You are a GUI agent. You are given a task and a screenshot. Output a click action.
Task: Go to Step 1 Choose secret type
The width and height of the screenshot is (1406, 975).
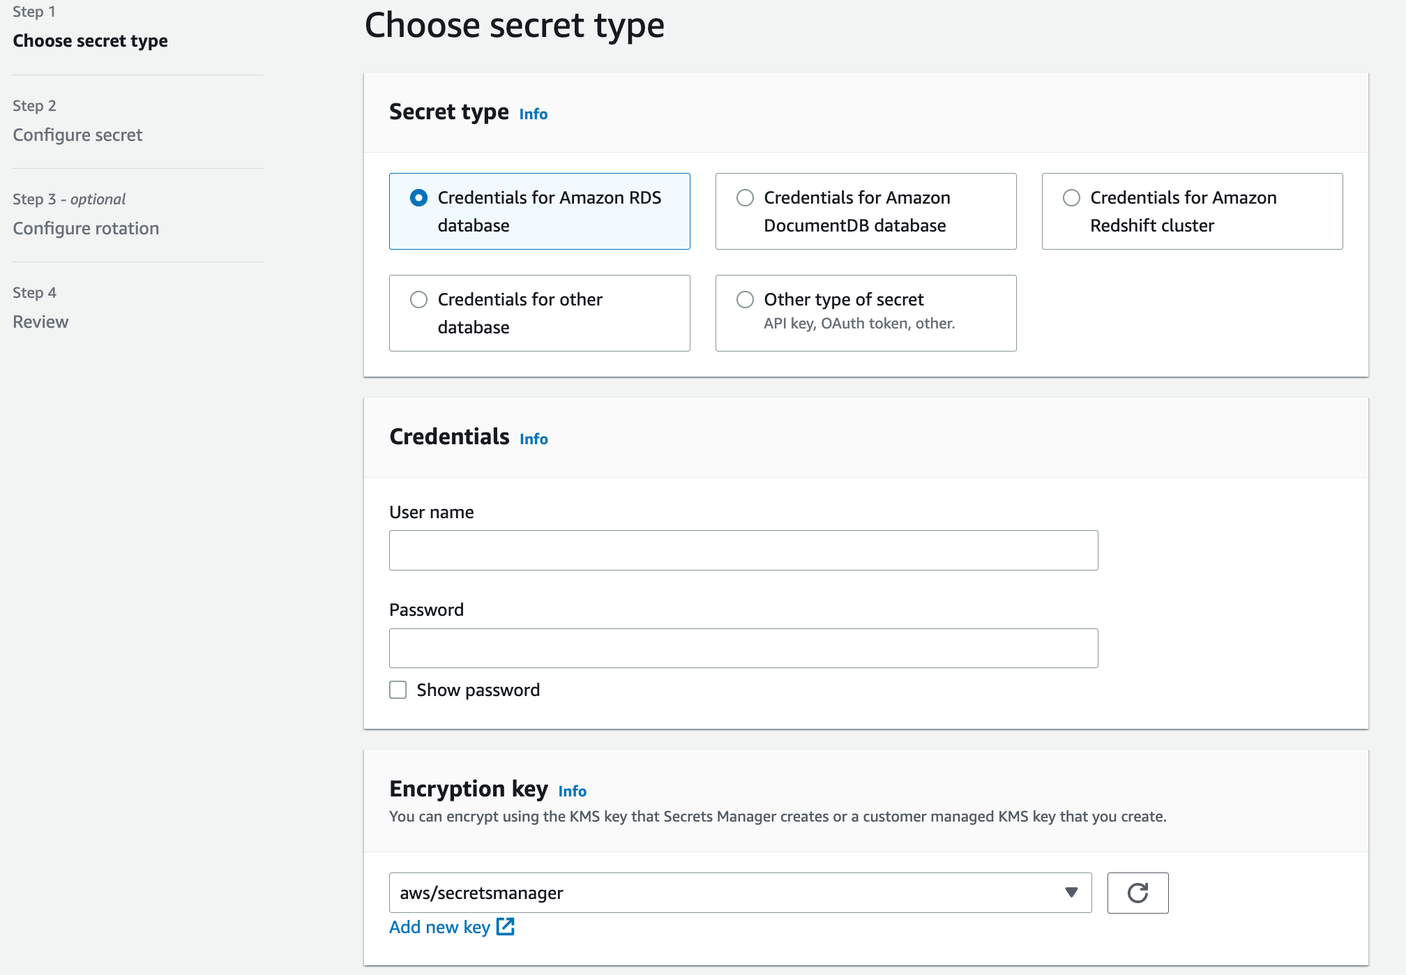point(90,41)
